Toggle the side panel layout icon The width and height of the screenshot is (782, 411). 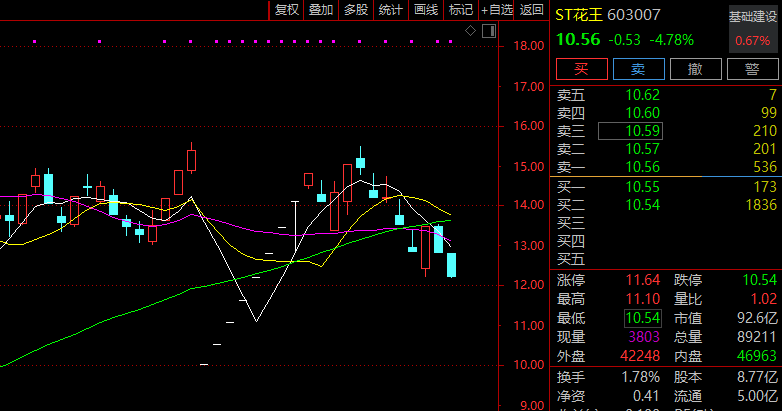tap(489, 31)
